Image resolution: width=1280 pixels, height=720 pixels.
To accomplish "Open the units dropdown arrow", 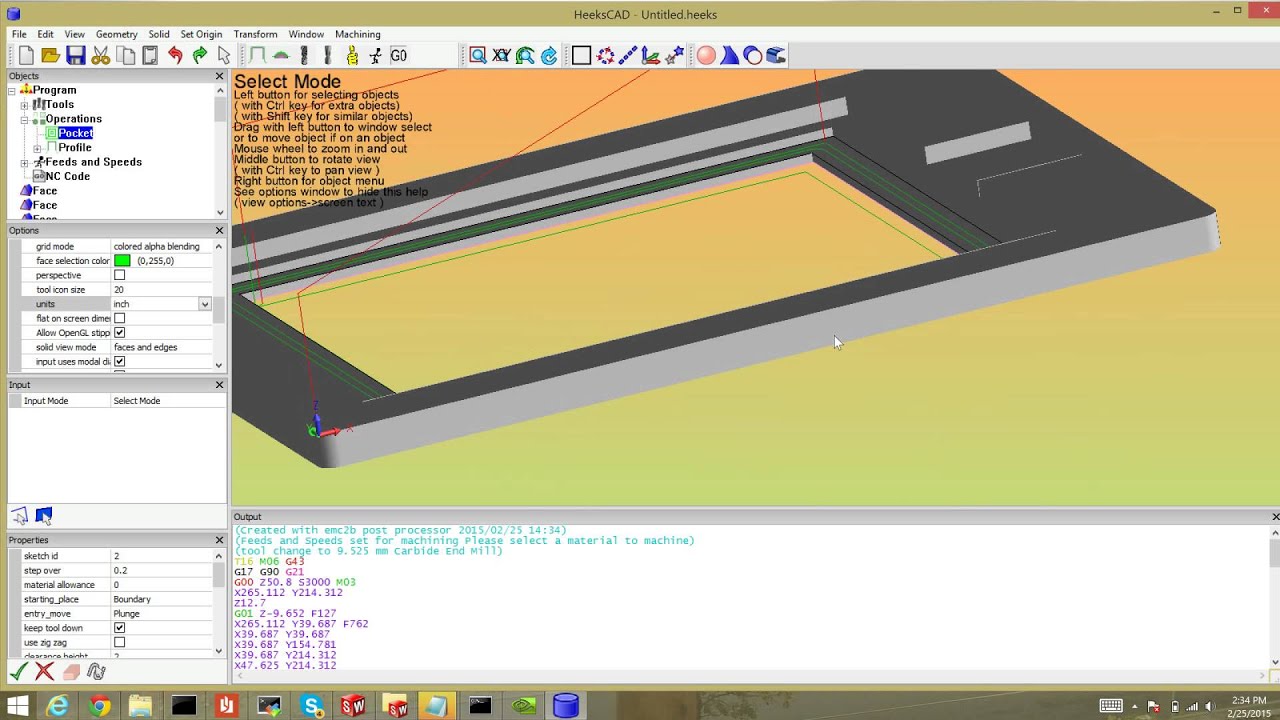I will (x=205, y=304).
